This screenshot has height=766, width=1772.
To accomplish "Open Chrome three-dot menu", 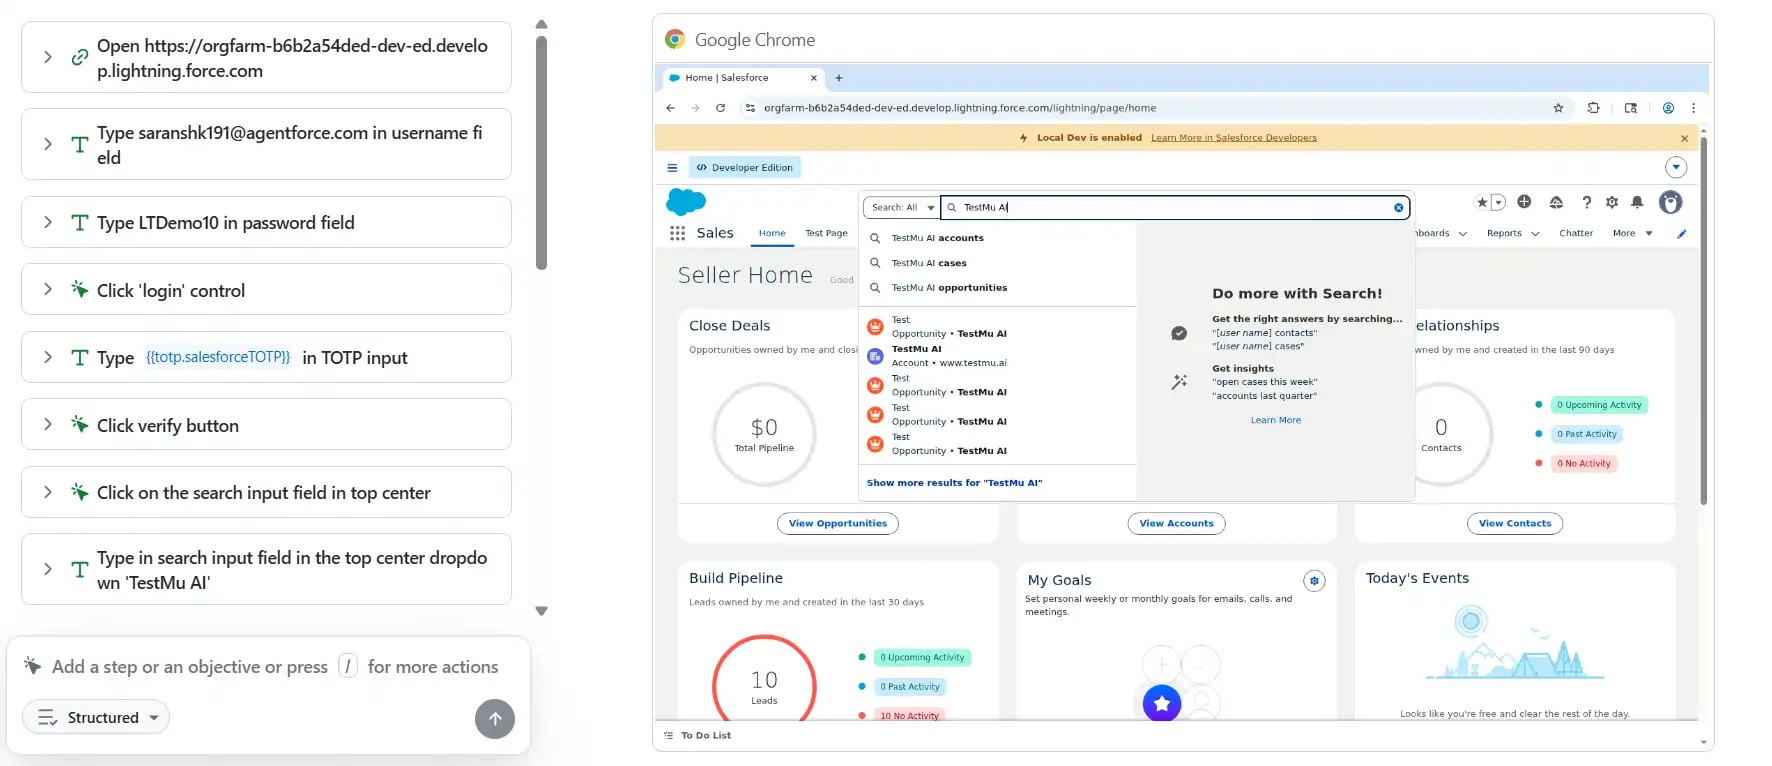I will (1693, 108).
